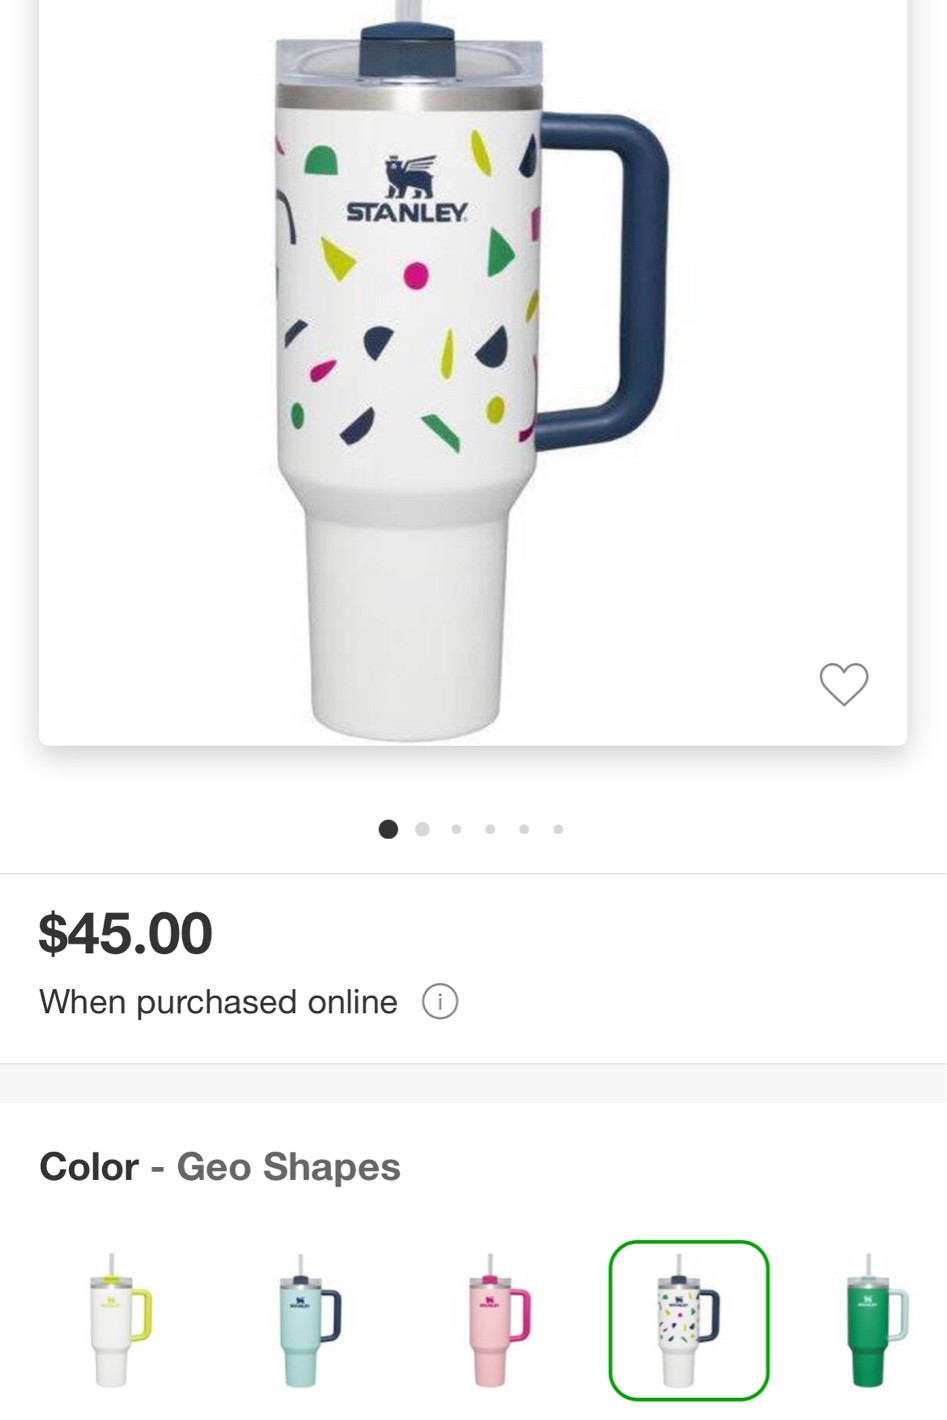Image resolution: width=947 pixels, height=1420 pixels.
Task: Tap the 'Color' label heading
Action: (89, 1167)
